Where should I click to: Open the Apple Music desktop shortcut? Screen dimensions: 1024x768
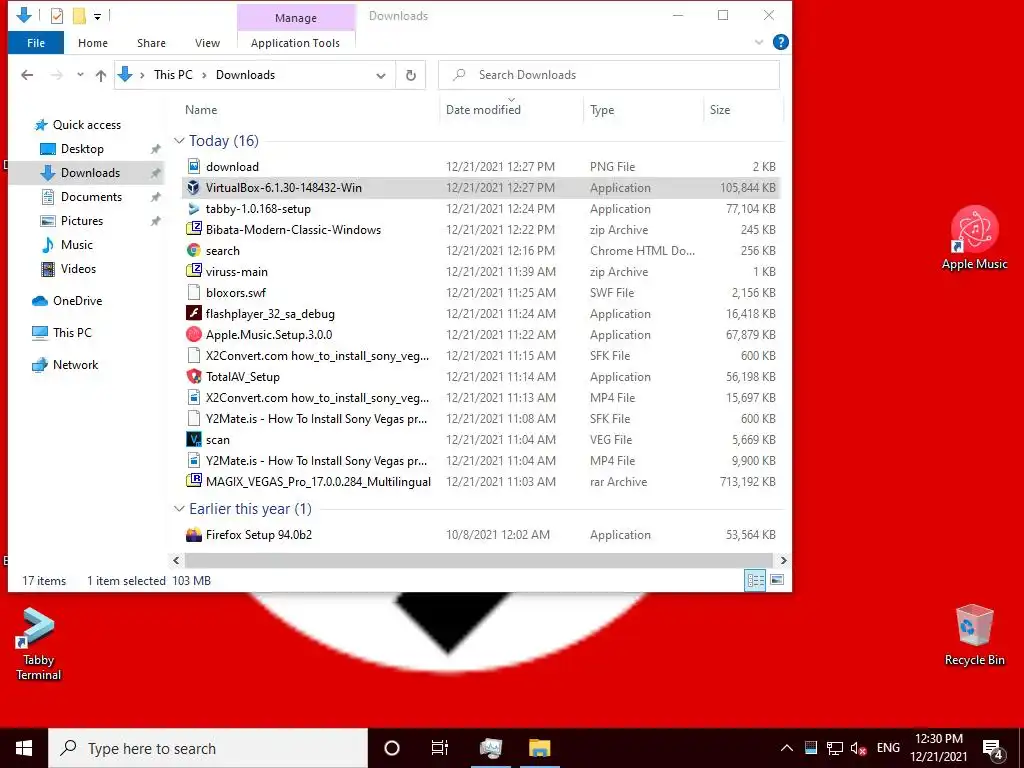(x=974, y=238)
